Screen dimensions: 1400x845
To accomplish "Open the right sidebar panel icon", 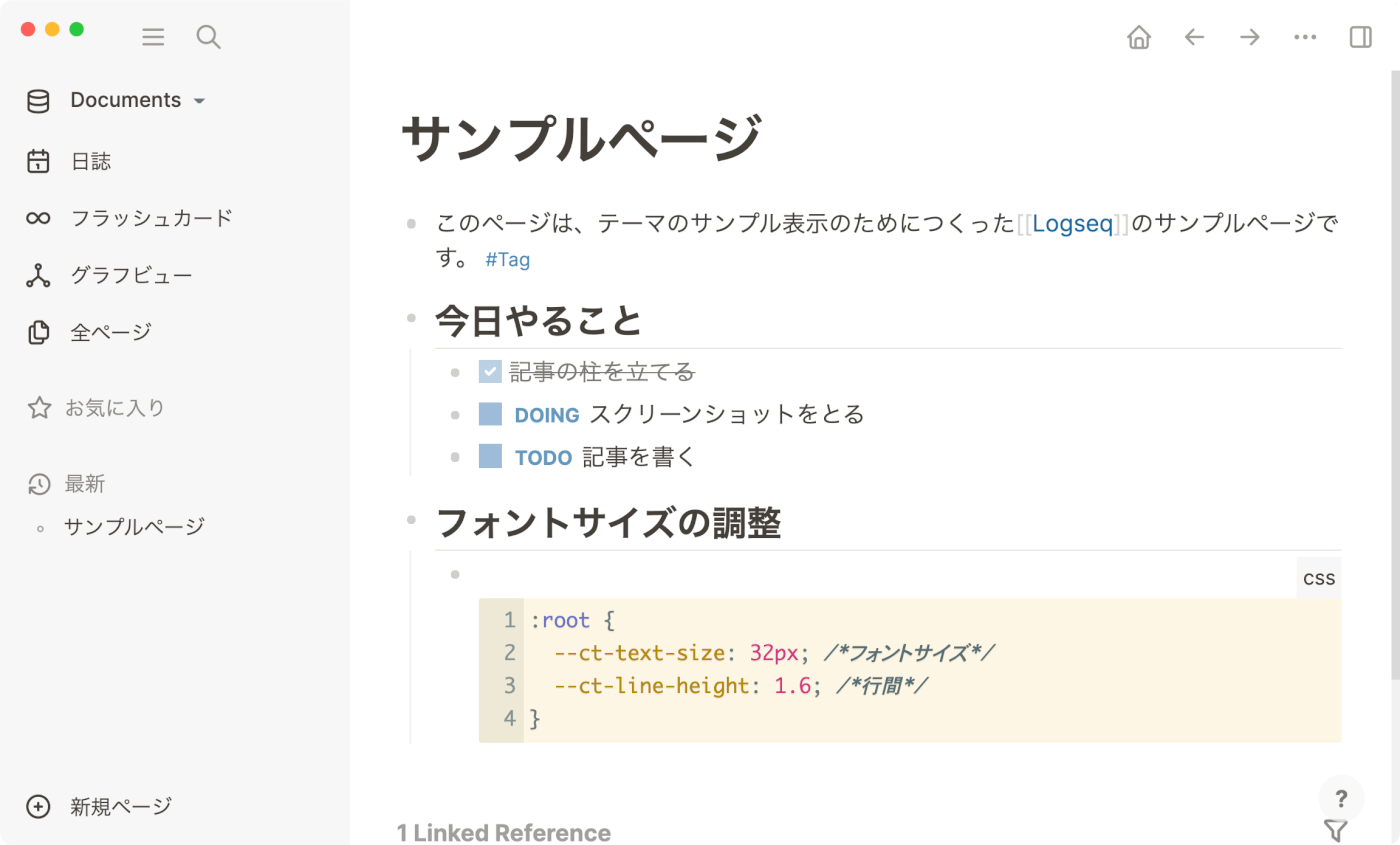I will [x=1360, y=37].
